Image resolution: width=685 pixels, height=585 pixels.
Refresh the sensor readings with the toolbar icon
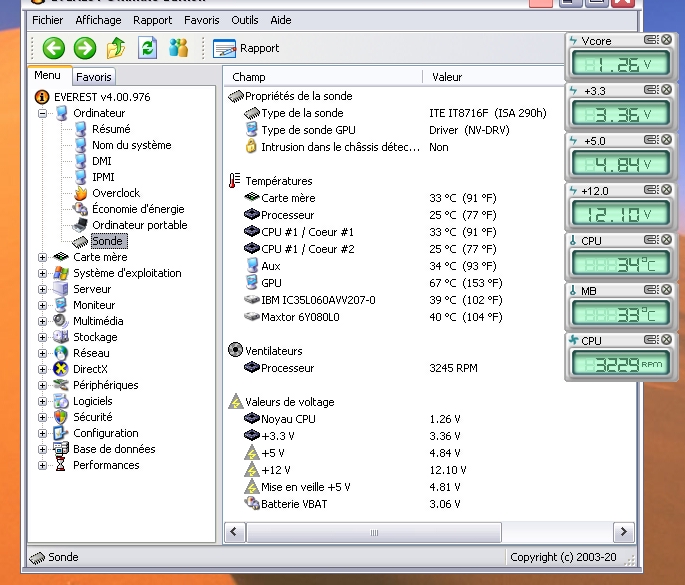(147, 47)
